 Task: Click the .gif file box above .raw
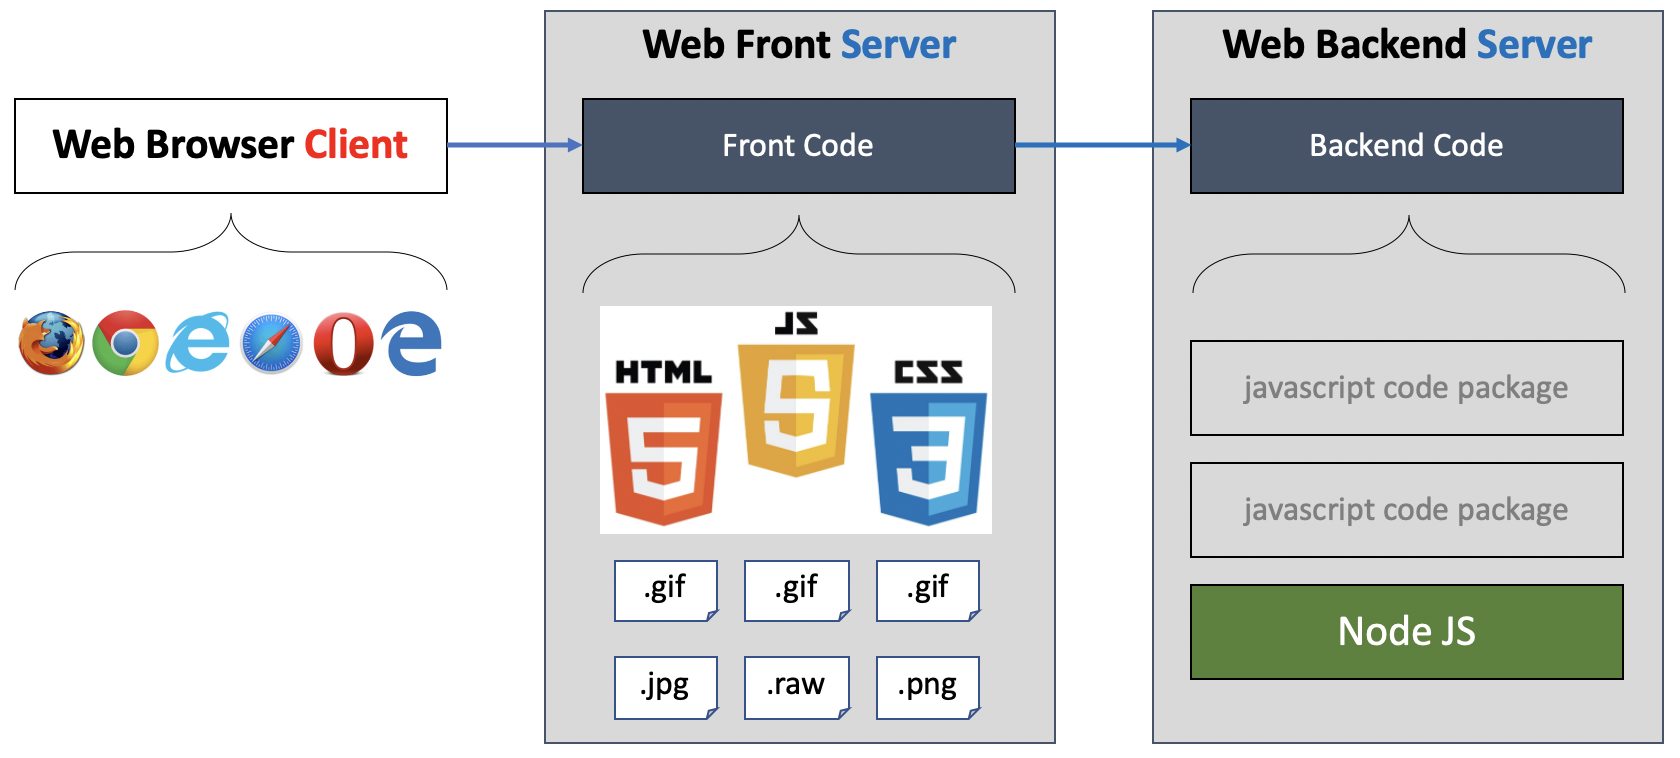click(x=797, y=591)
